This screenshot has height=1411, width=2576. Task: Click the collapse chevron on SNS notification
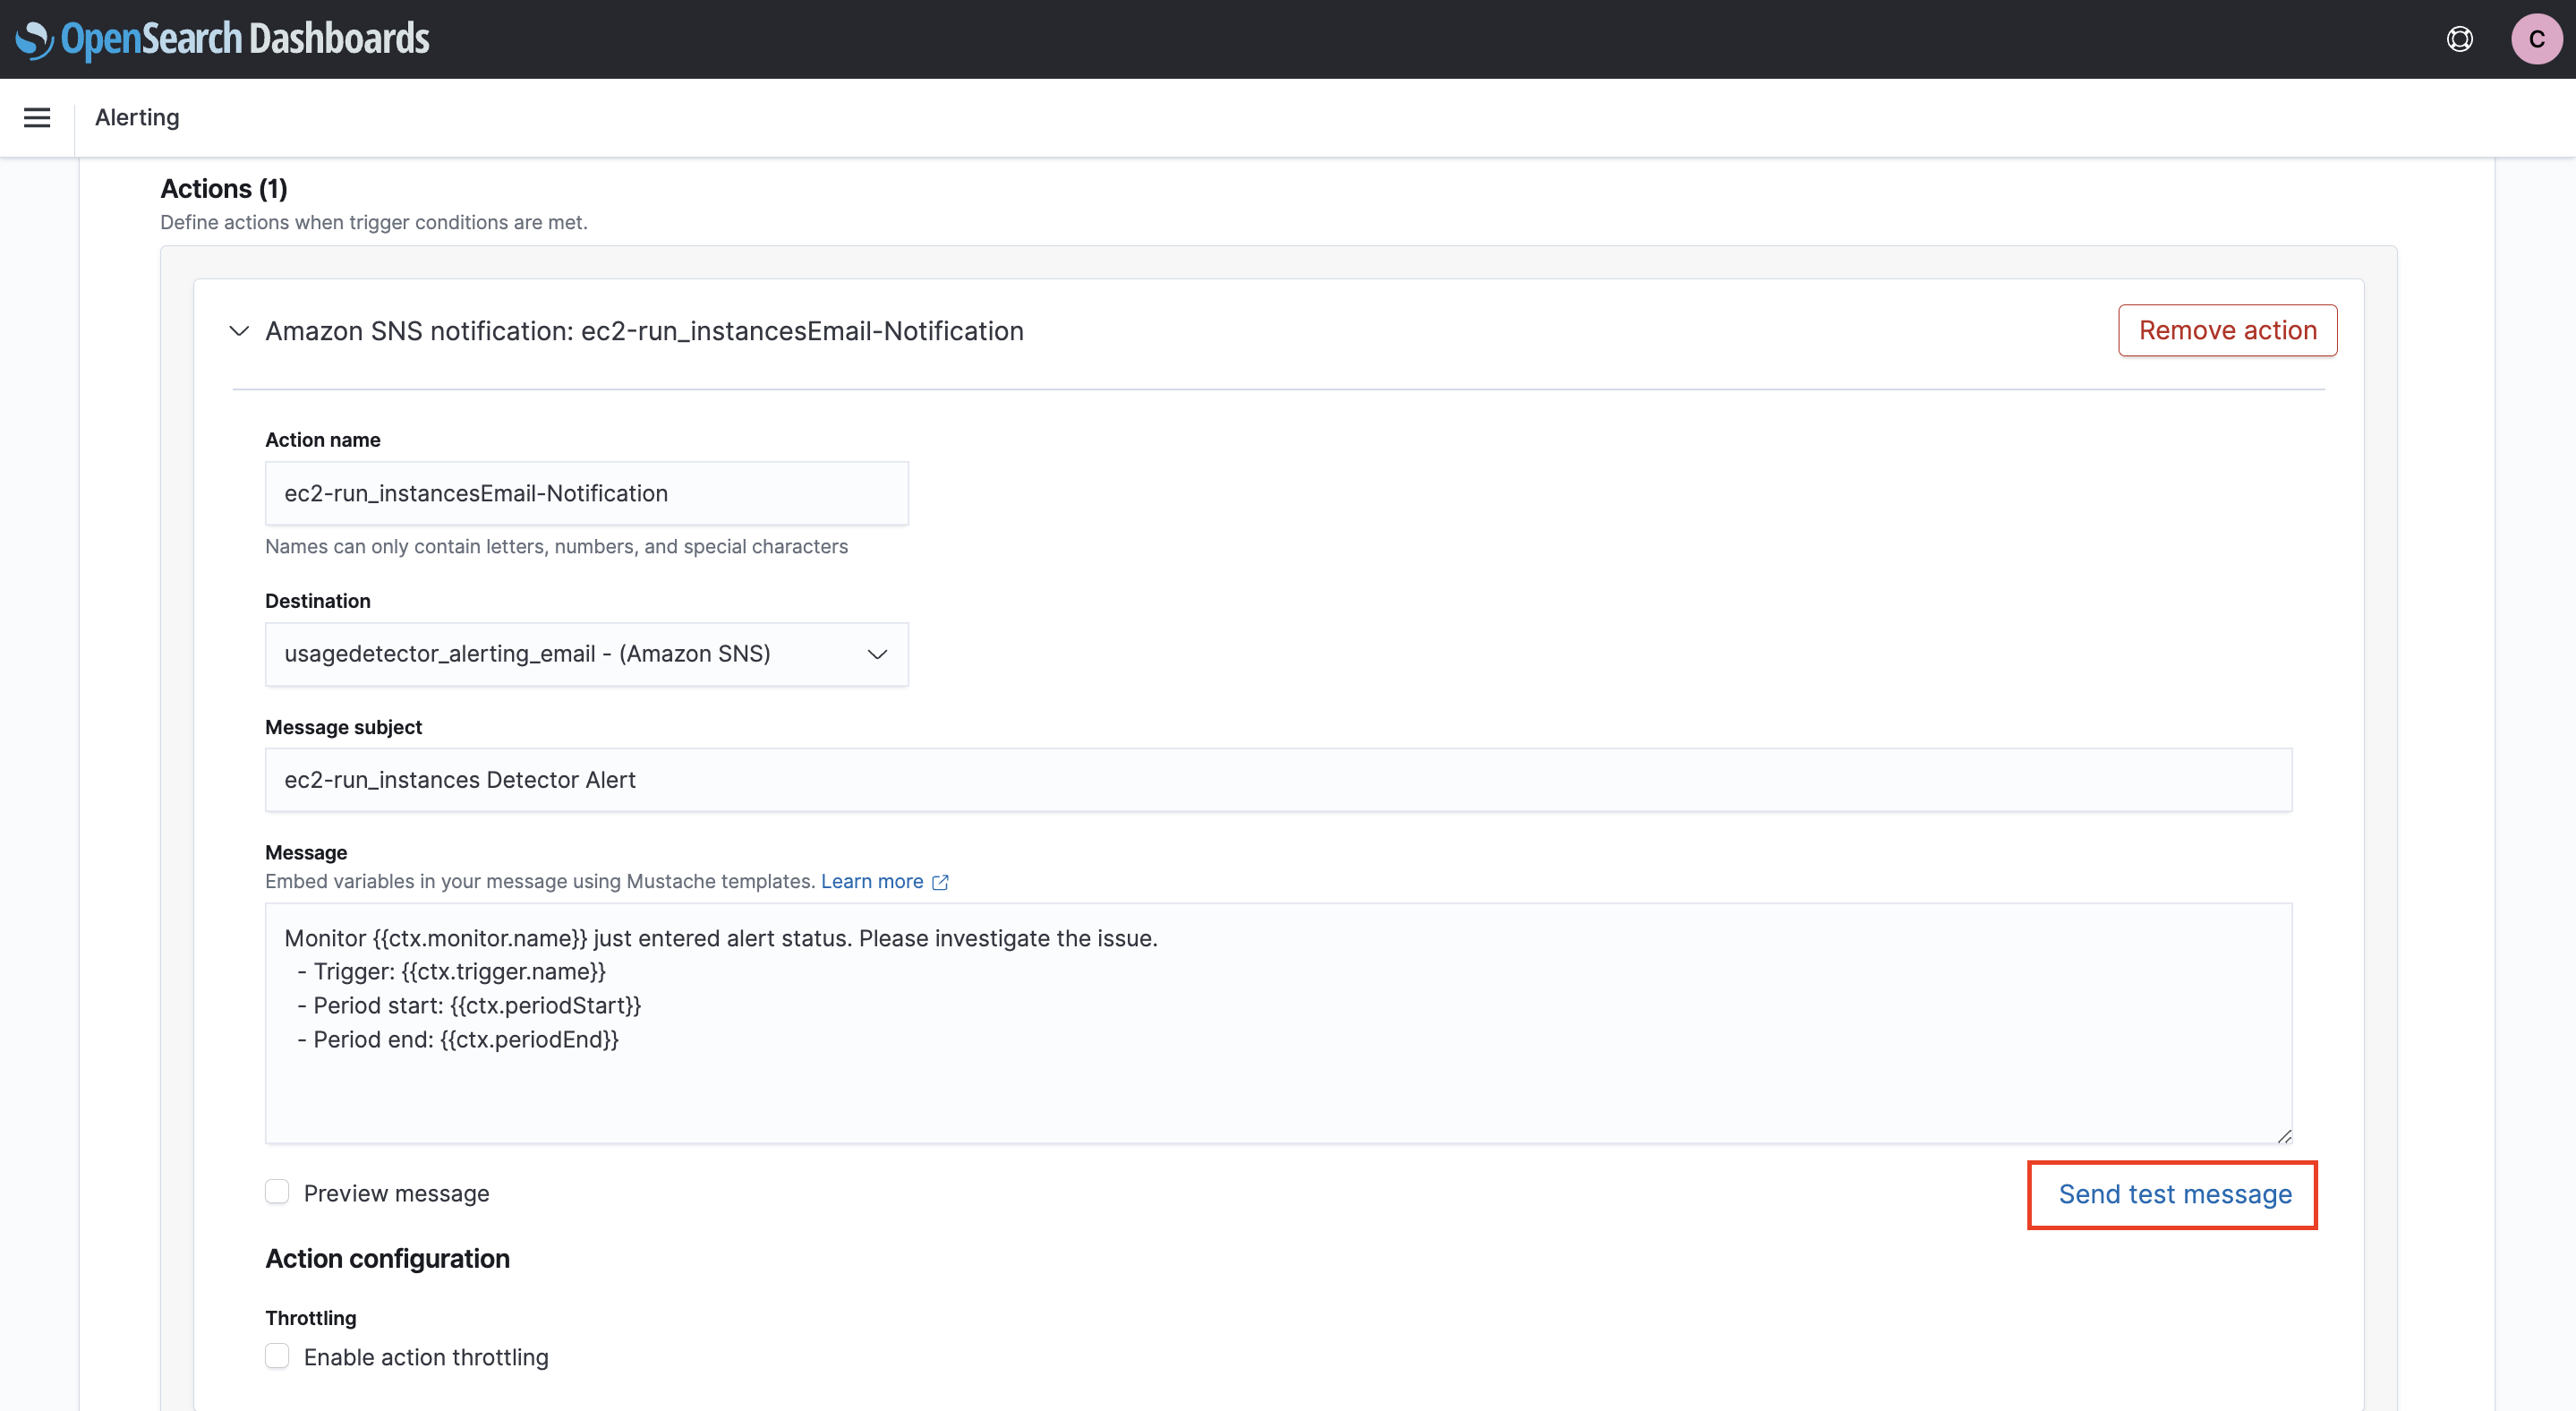(x=240, y=330)
